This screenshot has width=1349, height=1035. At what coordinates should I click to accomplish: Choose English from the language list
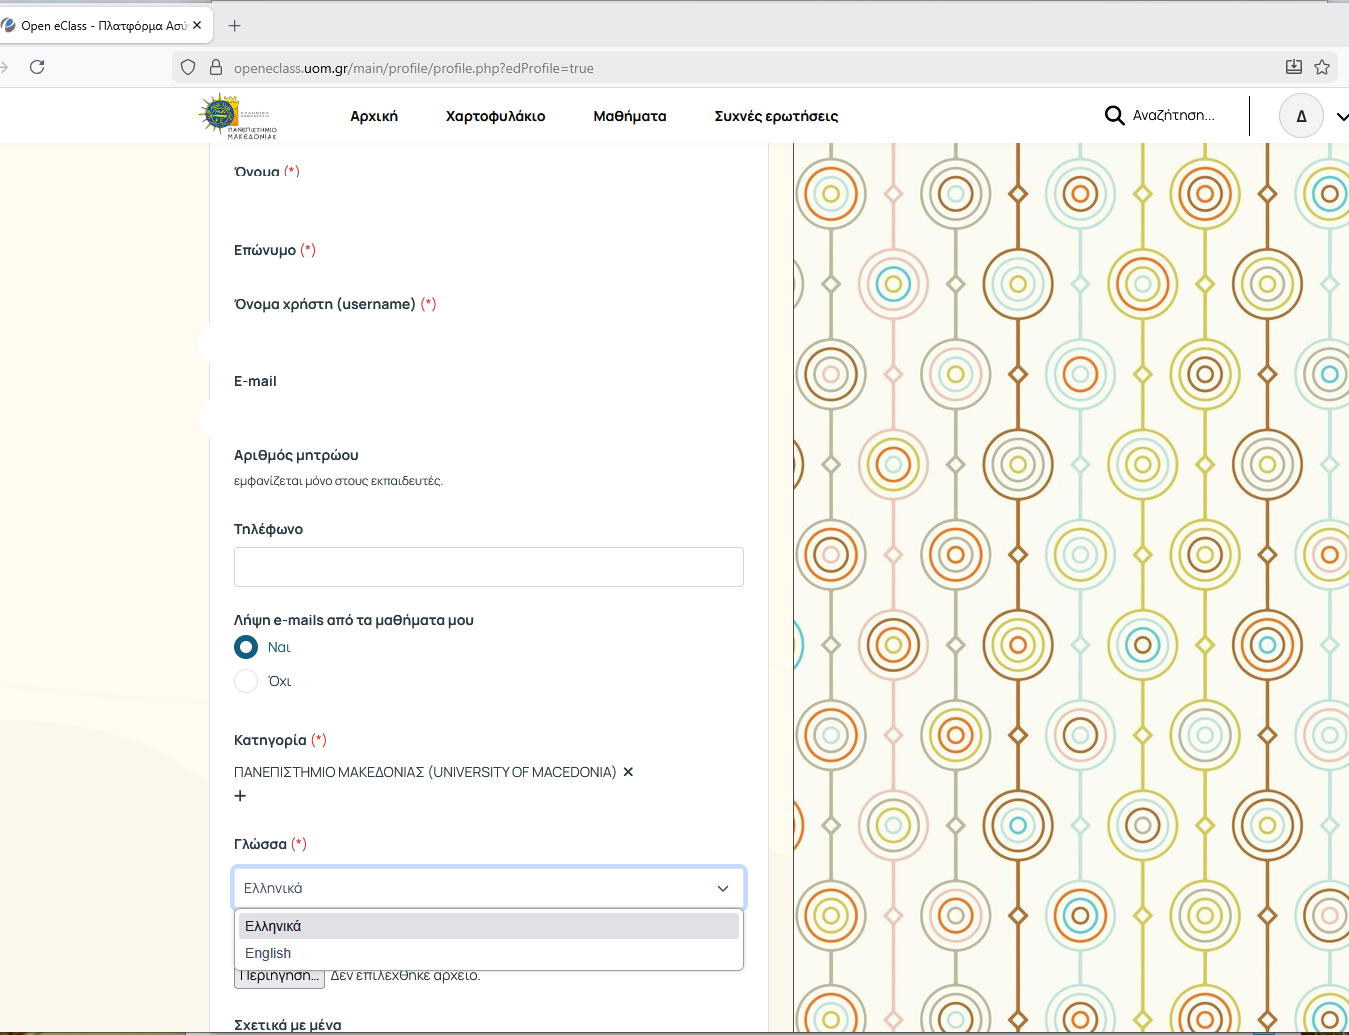click(x=268, y=953)
